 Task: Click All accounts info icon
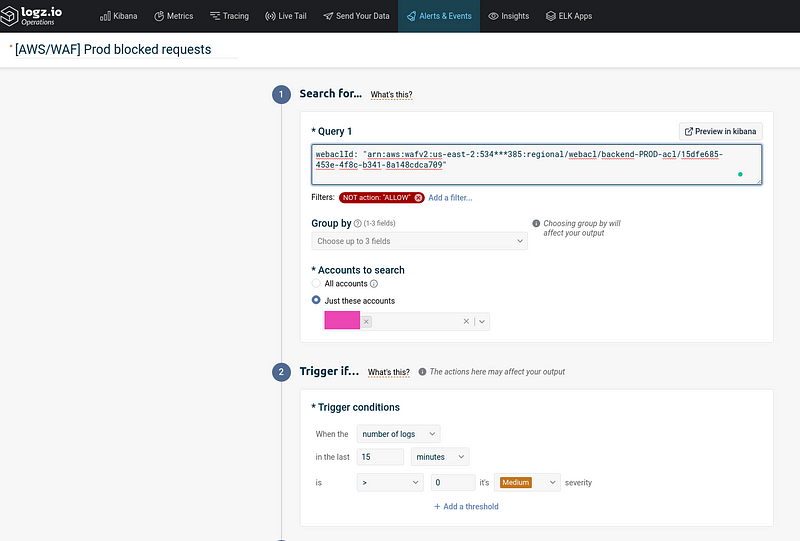[373, 284]
